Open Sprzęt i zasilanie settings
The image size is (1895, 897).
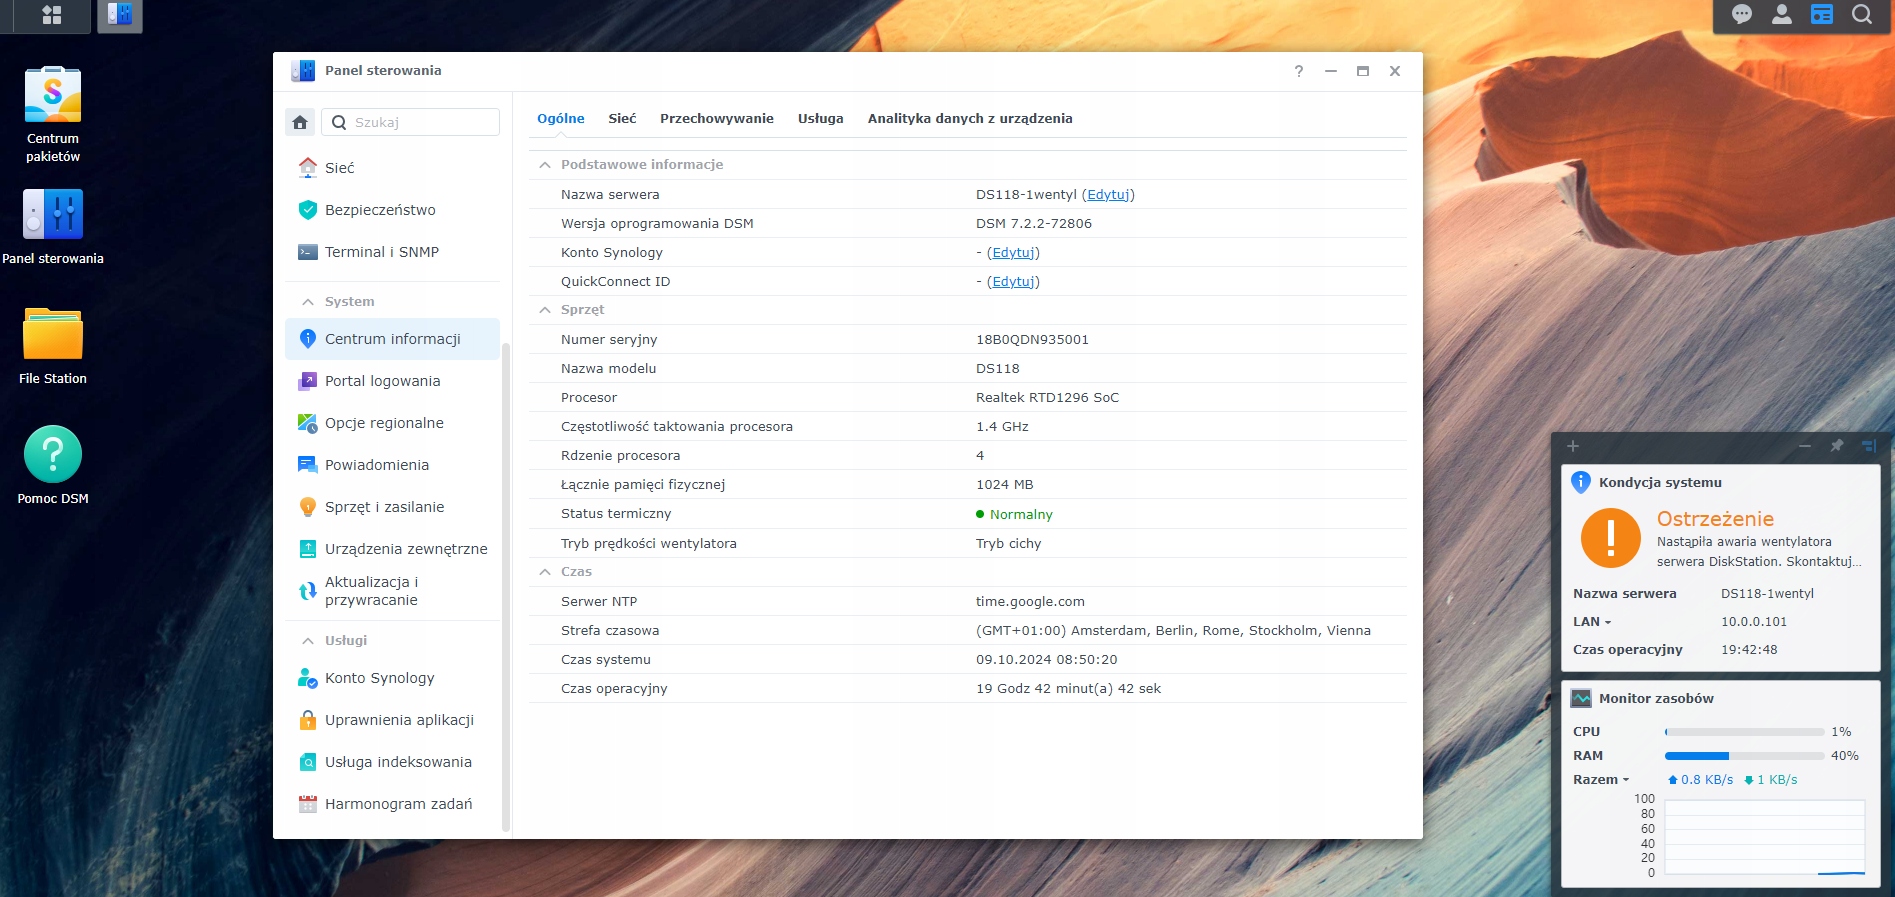(x=392, y=507)
